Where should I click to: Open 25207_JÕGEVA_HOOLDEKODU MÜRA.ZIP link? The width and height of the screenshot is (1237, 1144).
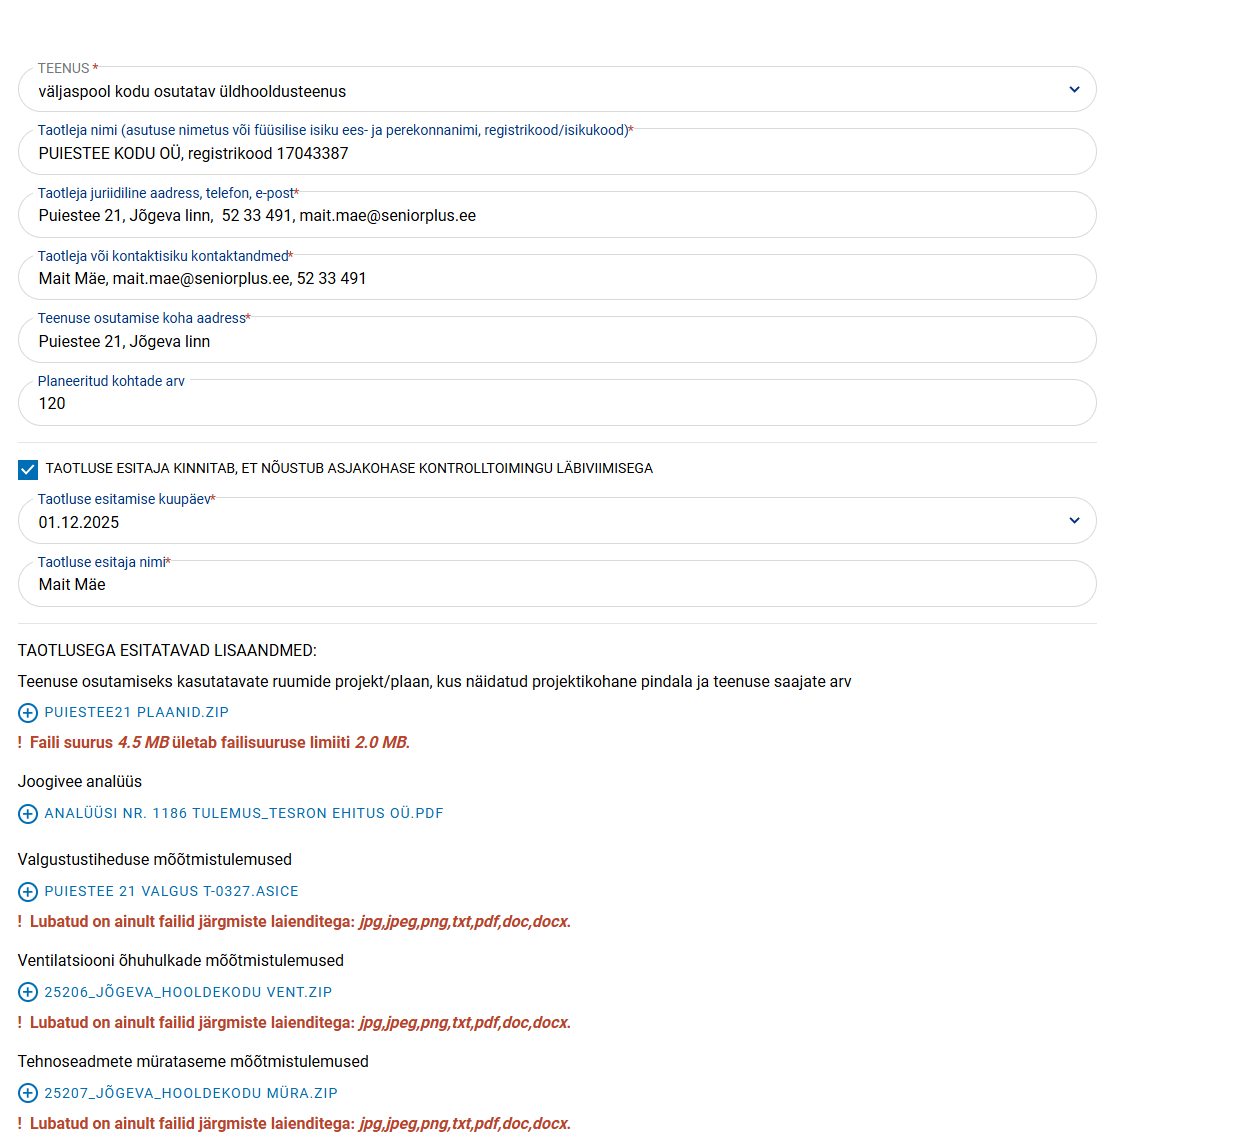[191, 1094]
